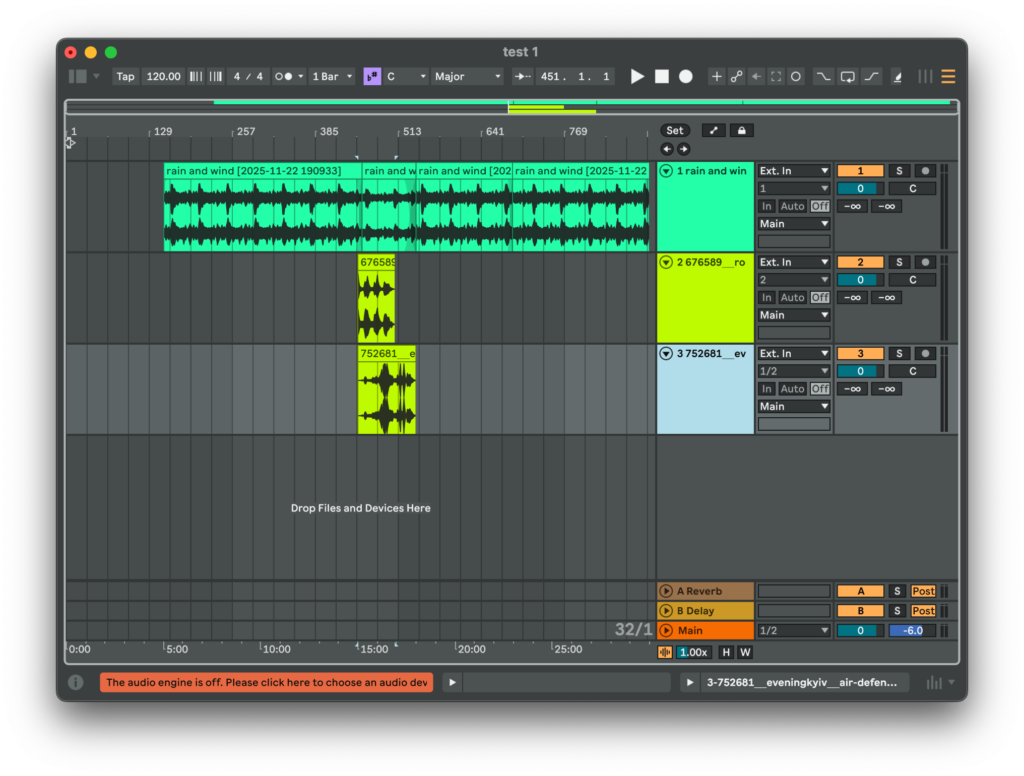Deactivate track 3 with its activator button
1024x776 pixels.
coord(860,354)
